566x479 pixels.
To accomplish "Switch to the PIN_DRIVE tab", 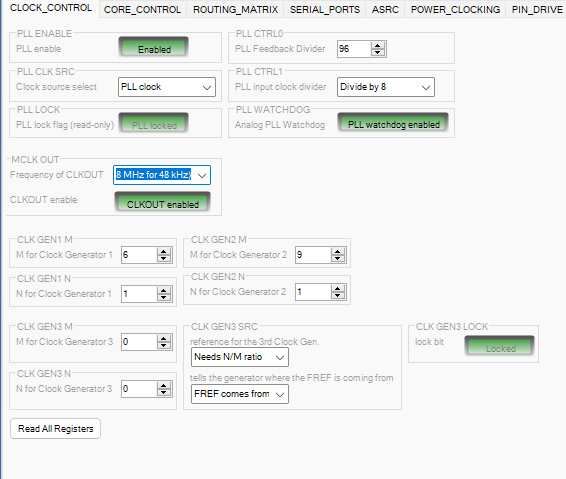I will pyautogui.click(x=537, y=9).
